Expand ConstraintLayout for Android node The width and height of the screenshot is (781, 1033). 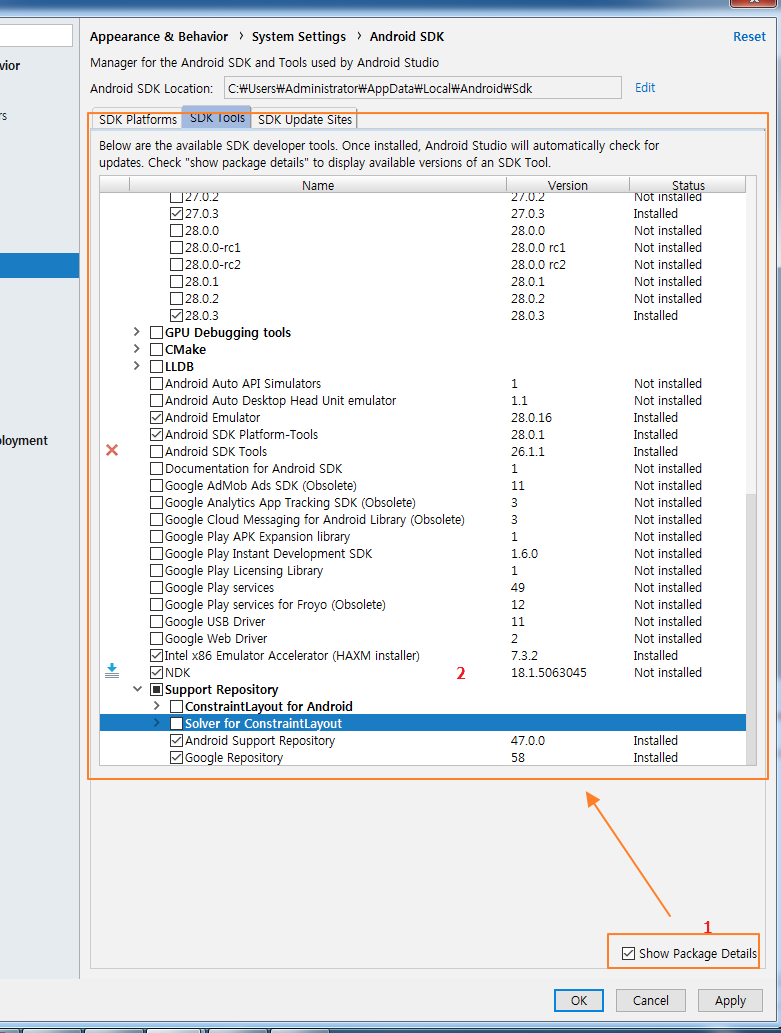point(157,706)
